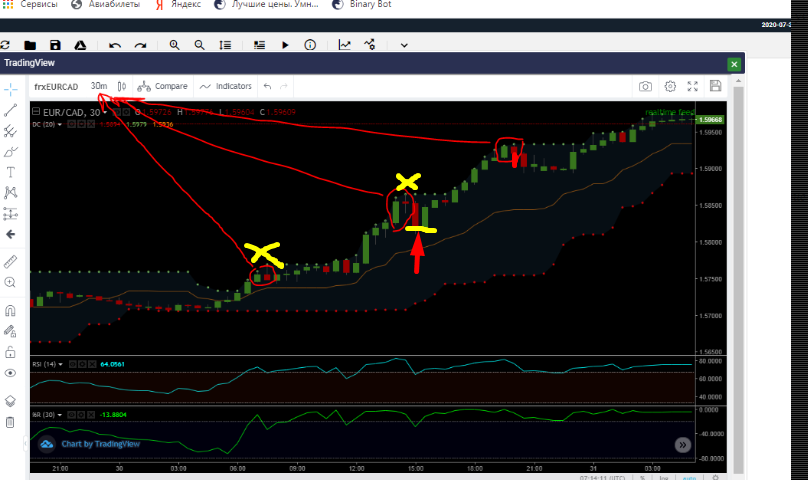Expand the RSI (14) indicator dropdown
Viewport: 808px width, 480px height.
[x=60, y=365]
